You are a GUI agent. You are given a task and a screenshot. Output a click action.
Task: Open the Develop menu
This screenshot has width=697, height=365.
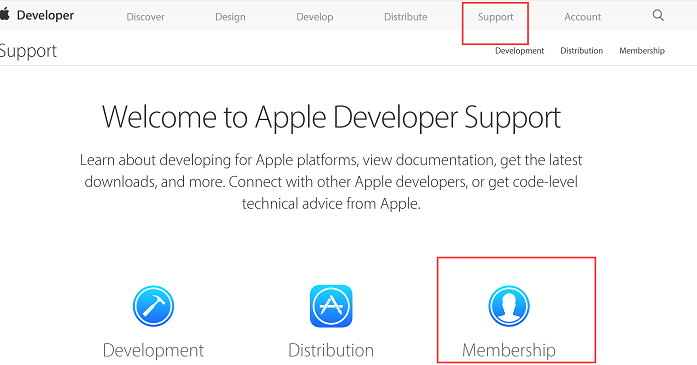(x=315, y=17)
